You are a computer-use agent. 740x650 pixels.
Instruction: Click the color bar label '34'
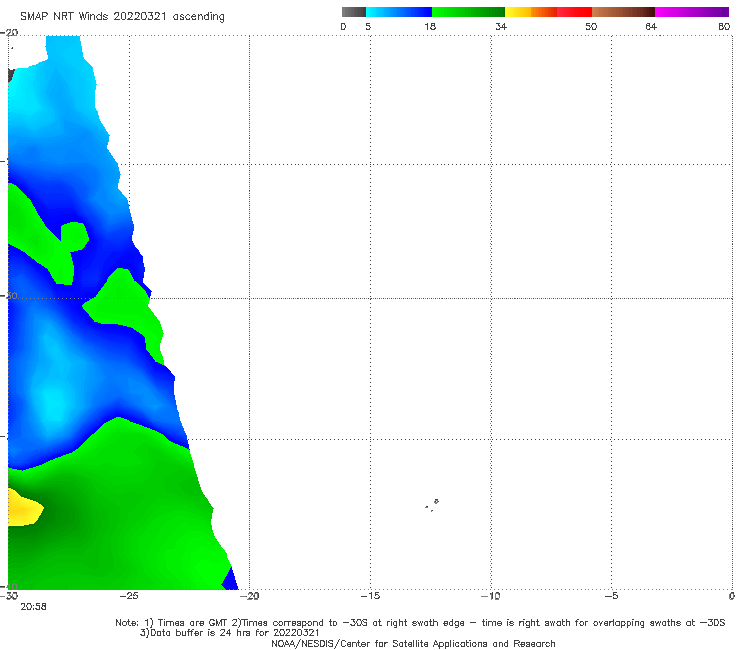[501, 26]
